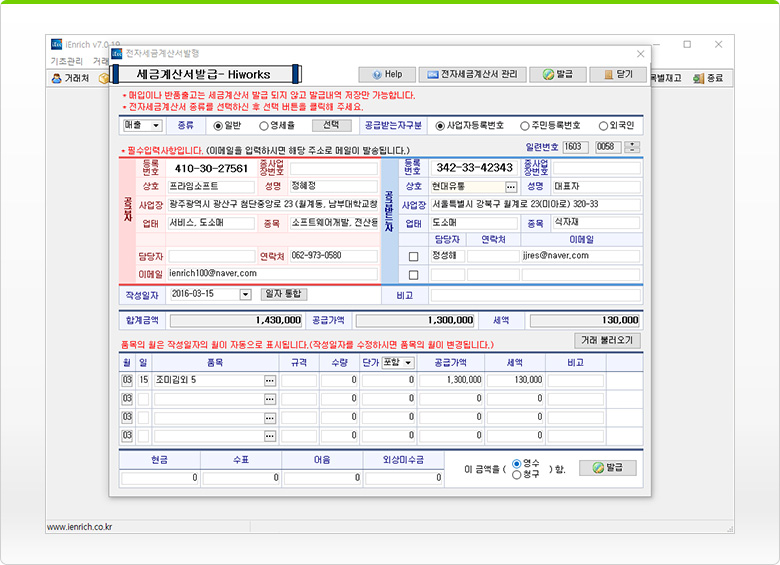Click the 세액 total field 130,000
The width and height of the screenshot is (780, 565).
pos(585,321)
